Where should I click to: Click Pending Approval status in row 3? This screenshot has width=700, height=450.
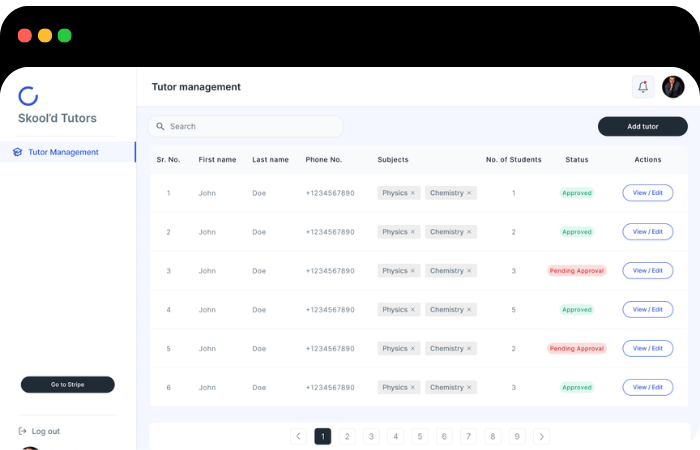[576, 271]
